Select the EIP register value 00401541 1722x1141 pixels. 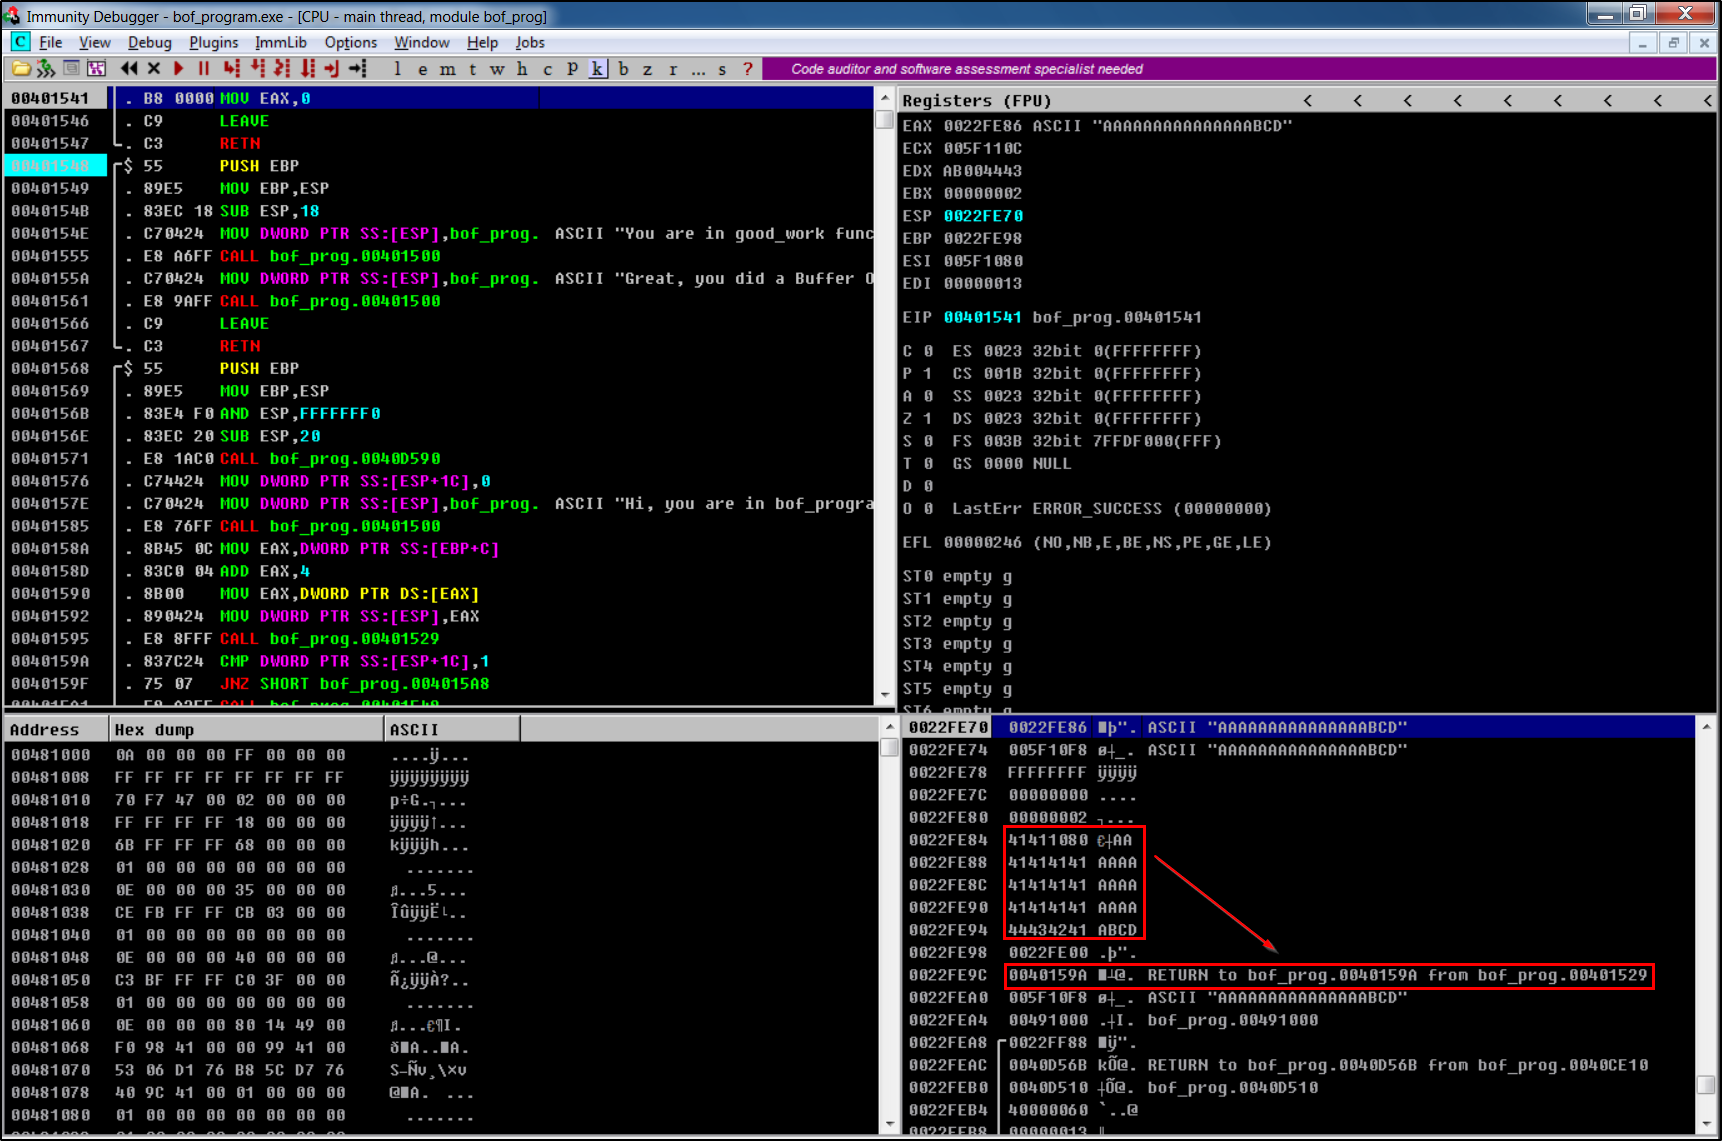tap(983, 317)
